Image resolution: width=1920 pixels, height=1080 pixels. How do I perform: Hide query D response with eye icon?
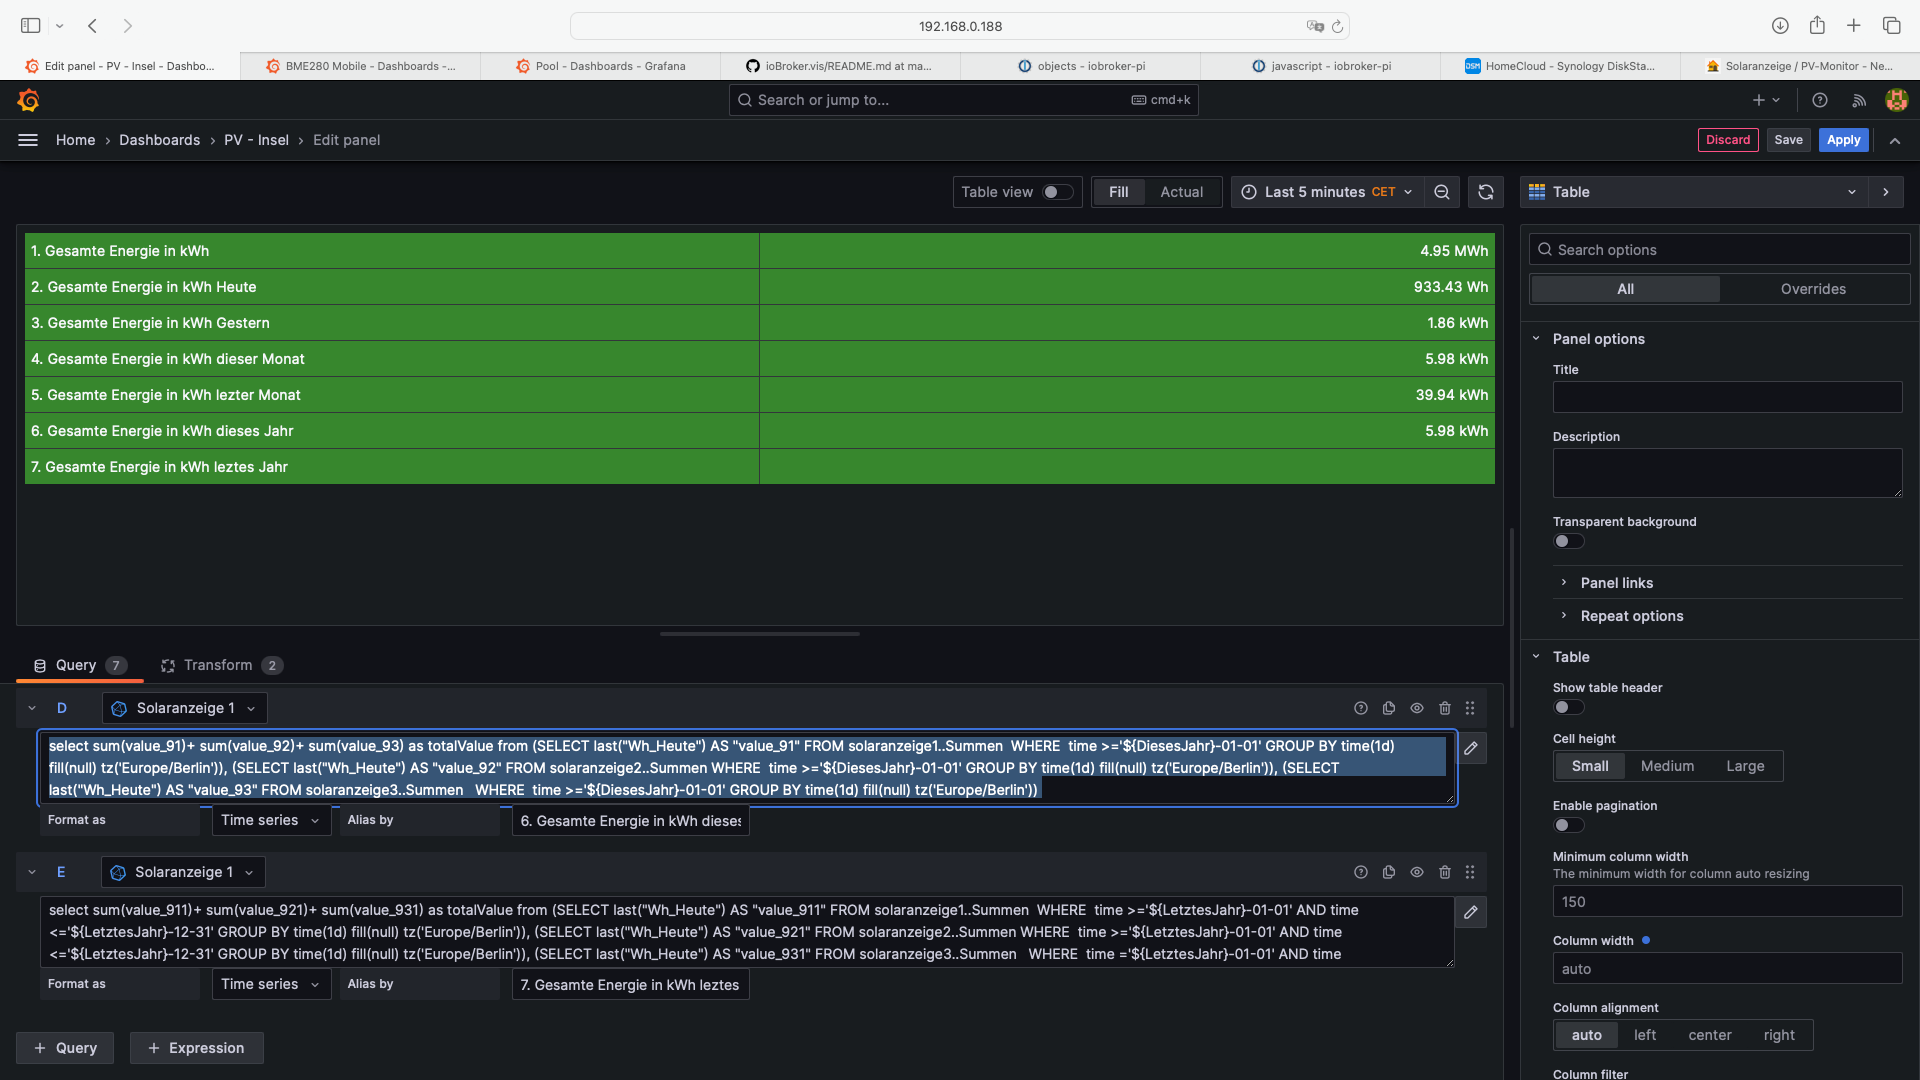(1417, 708)
